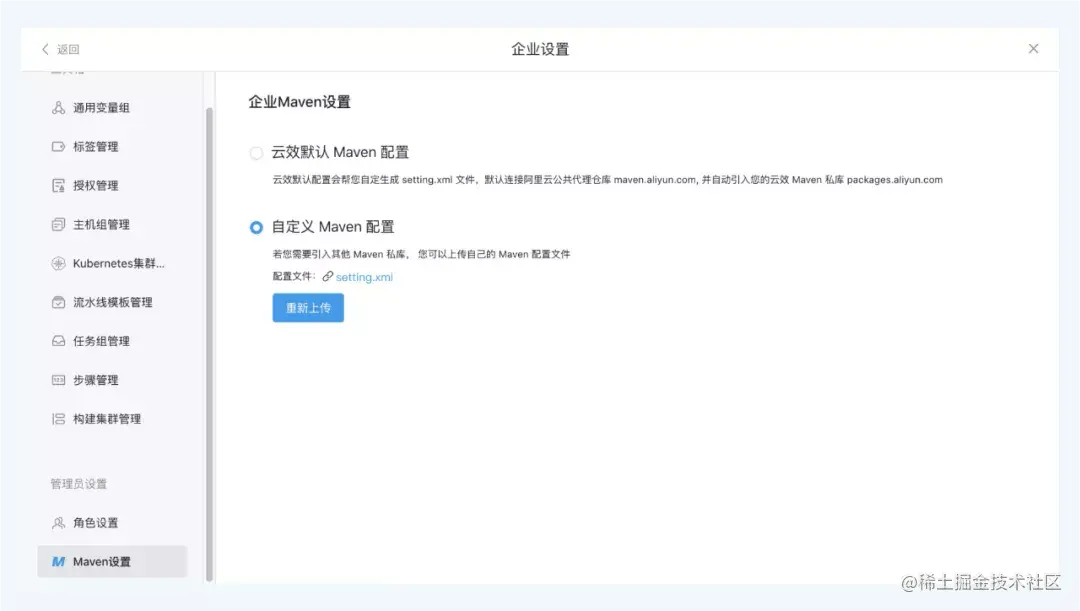Click the 主机组管理 icon
The width and height of the screenshot is (1080, 611).
point(59,225)
